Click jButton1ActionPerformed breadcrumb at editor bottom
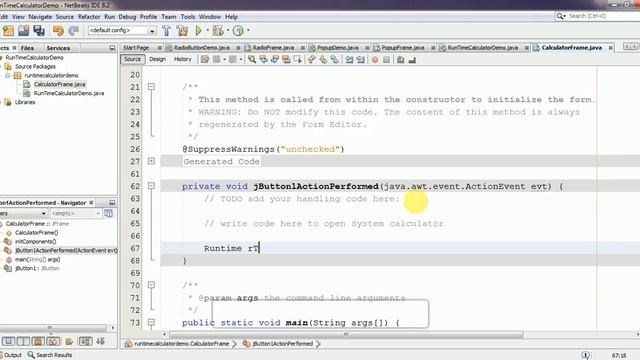 pos(279,344)
